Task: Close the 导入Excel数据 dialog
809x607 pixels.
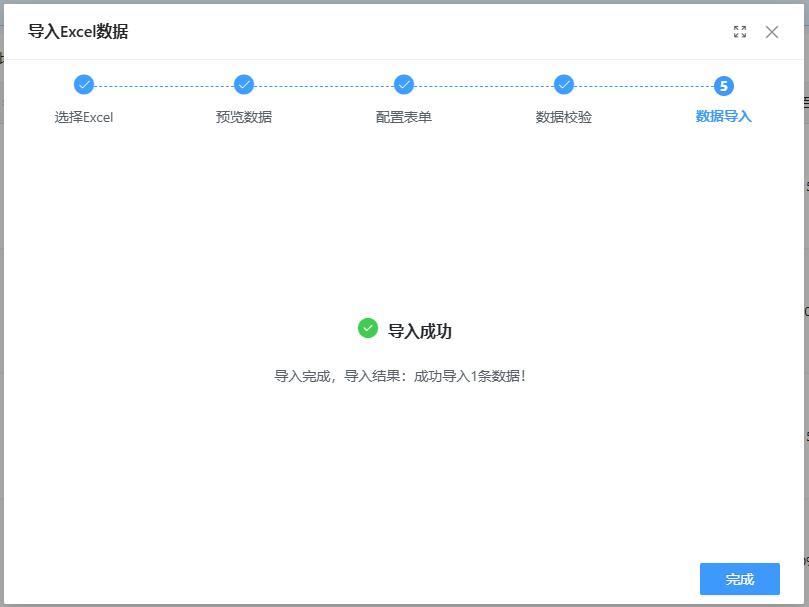Action: (x=772, y=32)
